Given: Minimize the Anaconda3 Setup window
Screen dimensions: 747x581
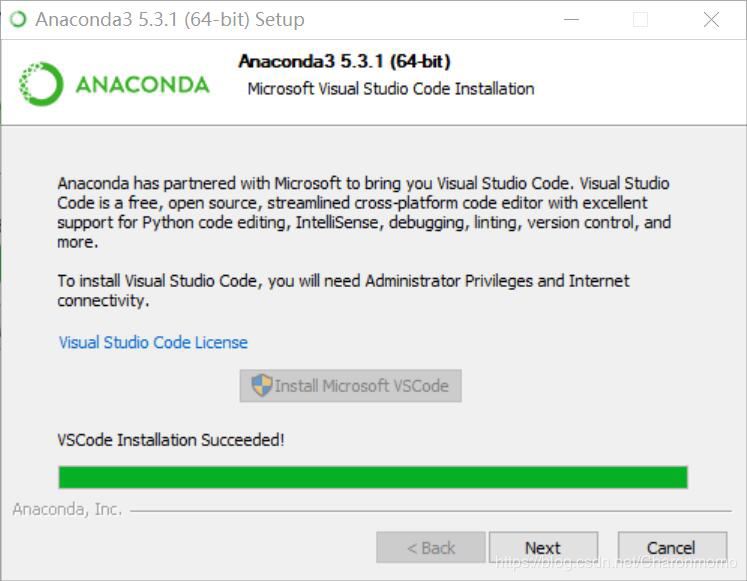Looking at the screenshot, I should coord(571,20).
